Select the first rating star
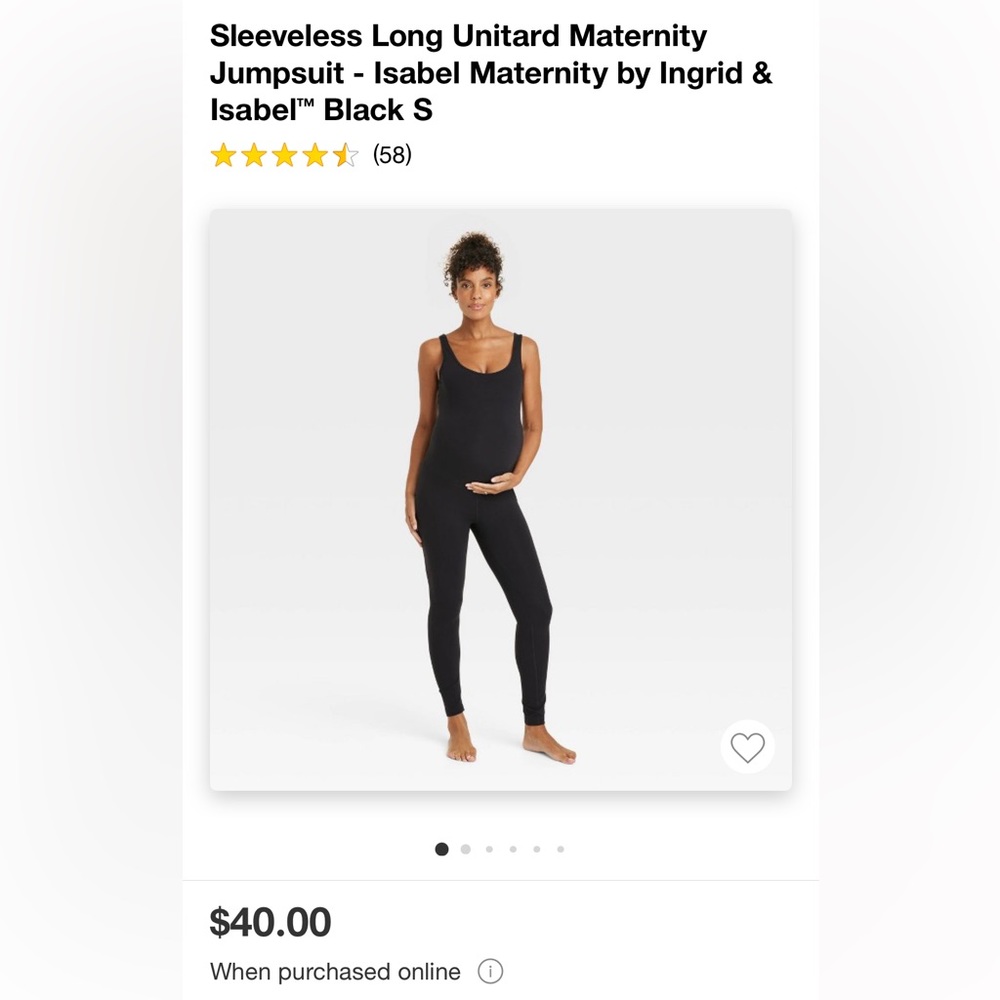Viewport: 1000px width, 1000px height. point(222,155)
